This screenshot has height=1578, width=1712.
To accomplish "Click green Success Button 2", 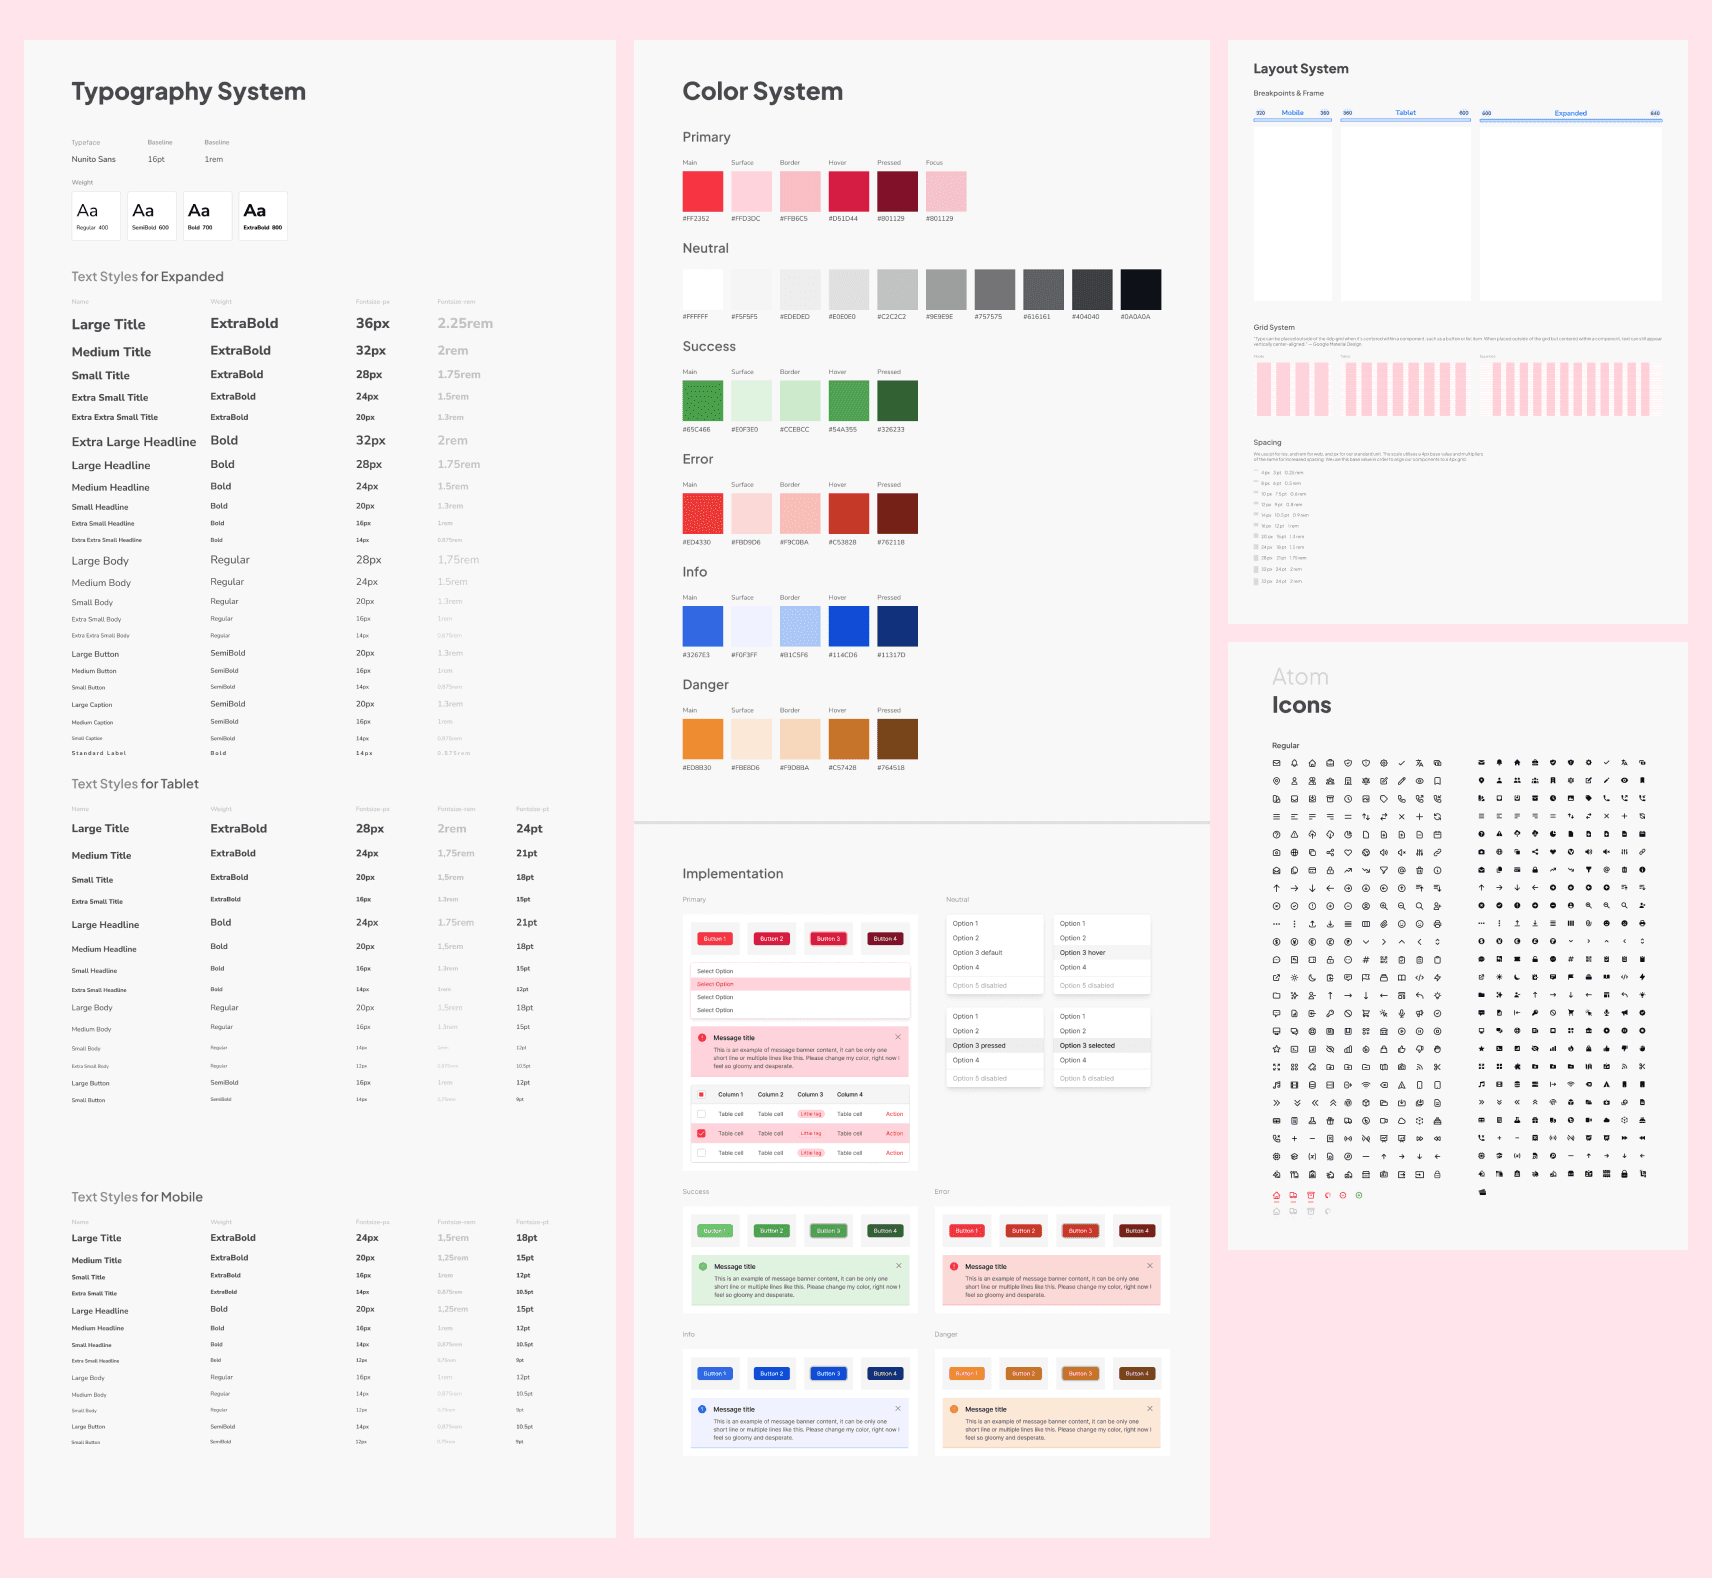I will click(x=771, y=1231).
